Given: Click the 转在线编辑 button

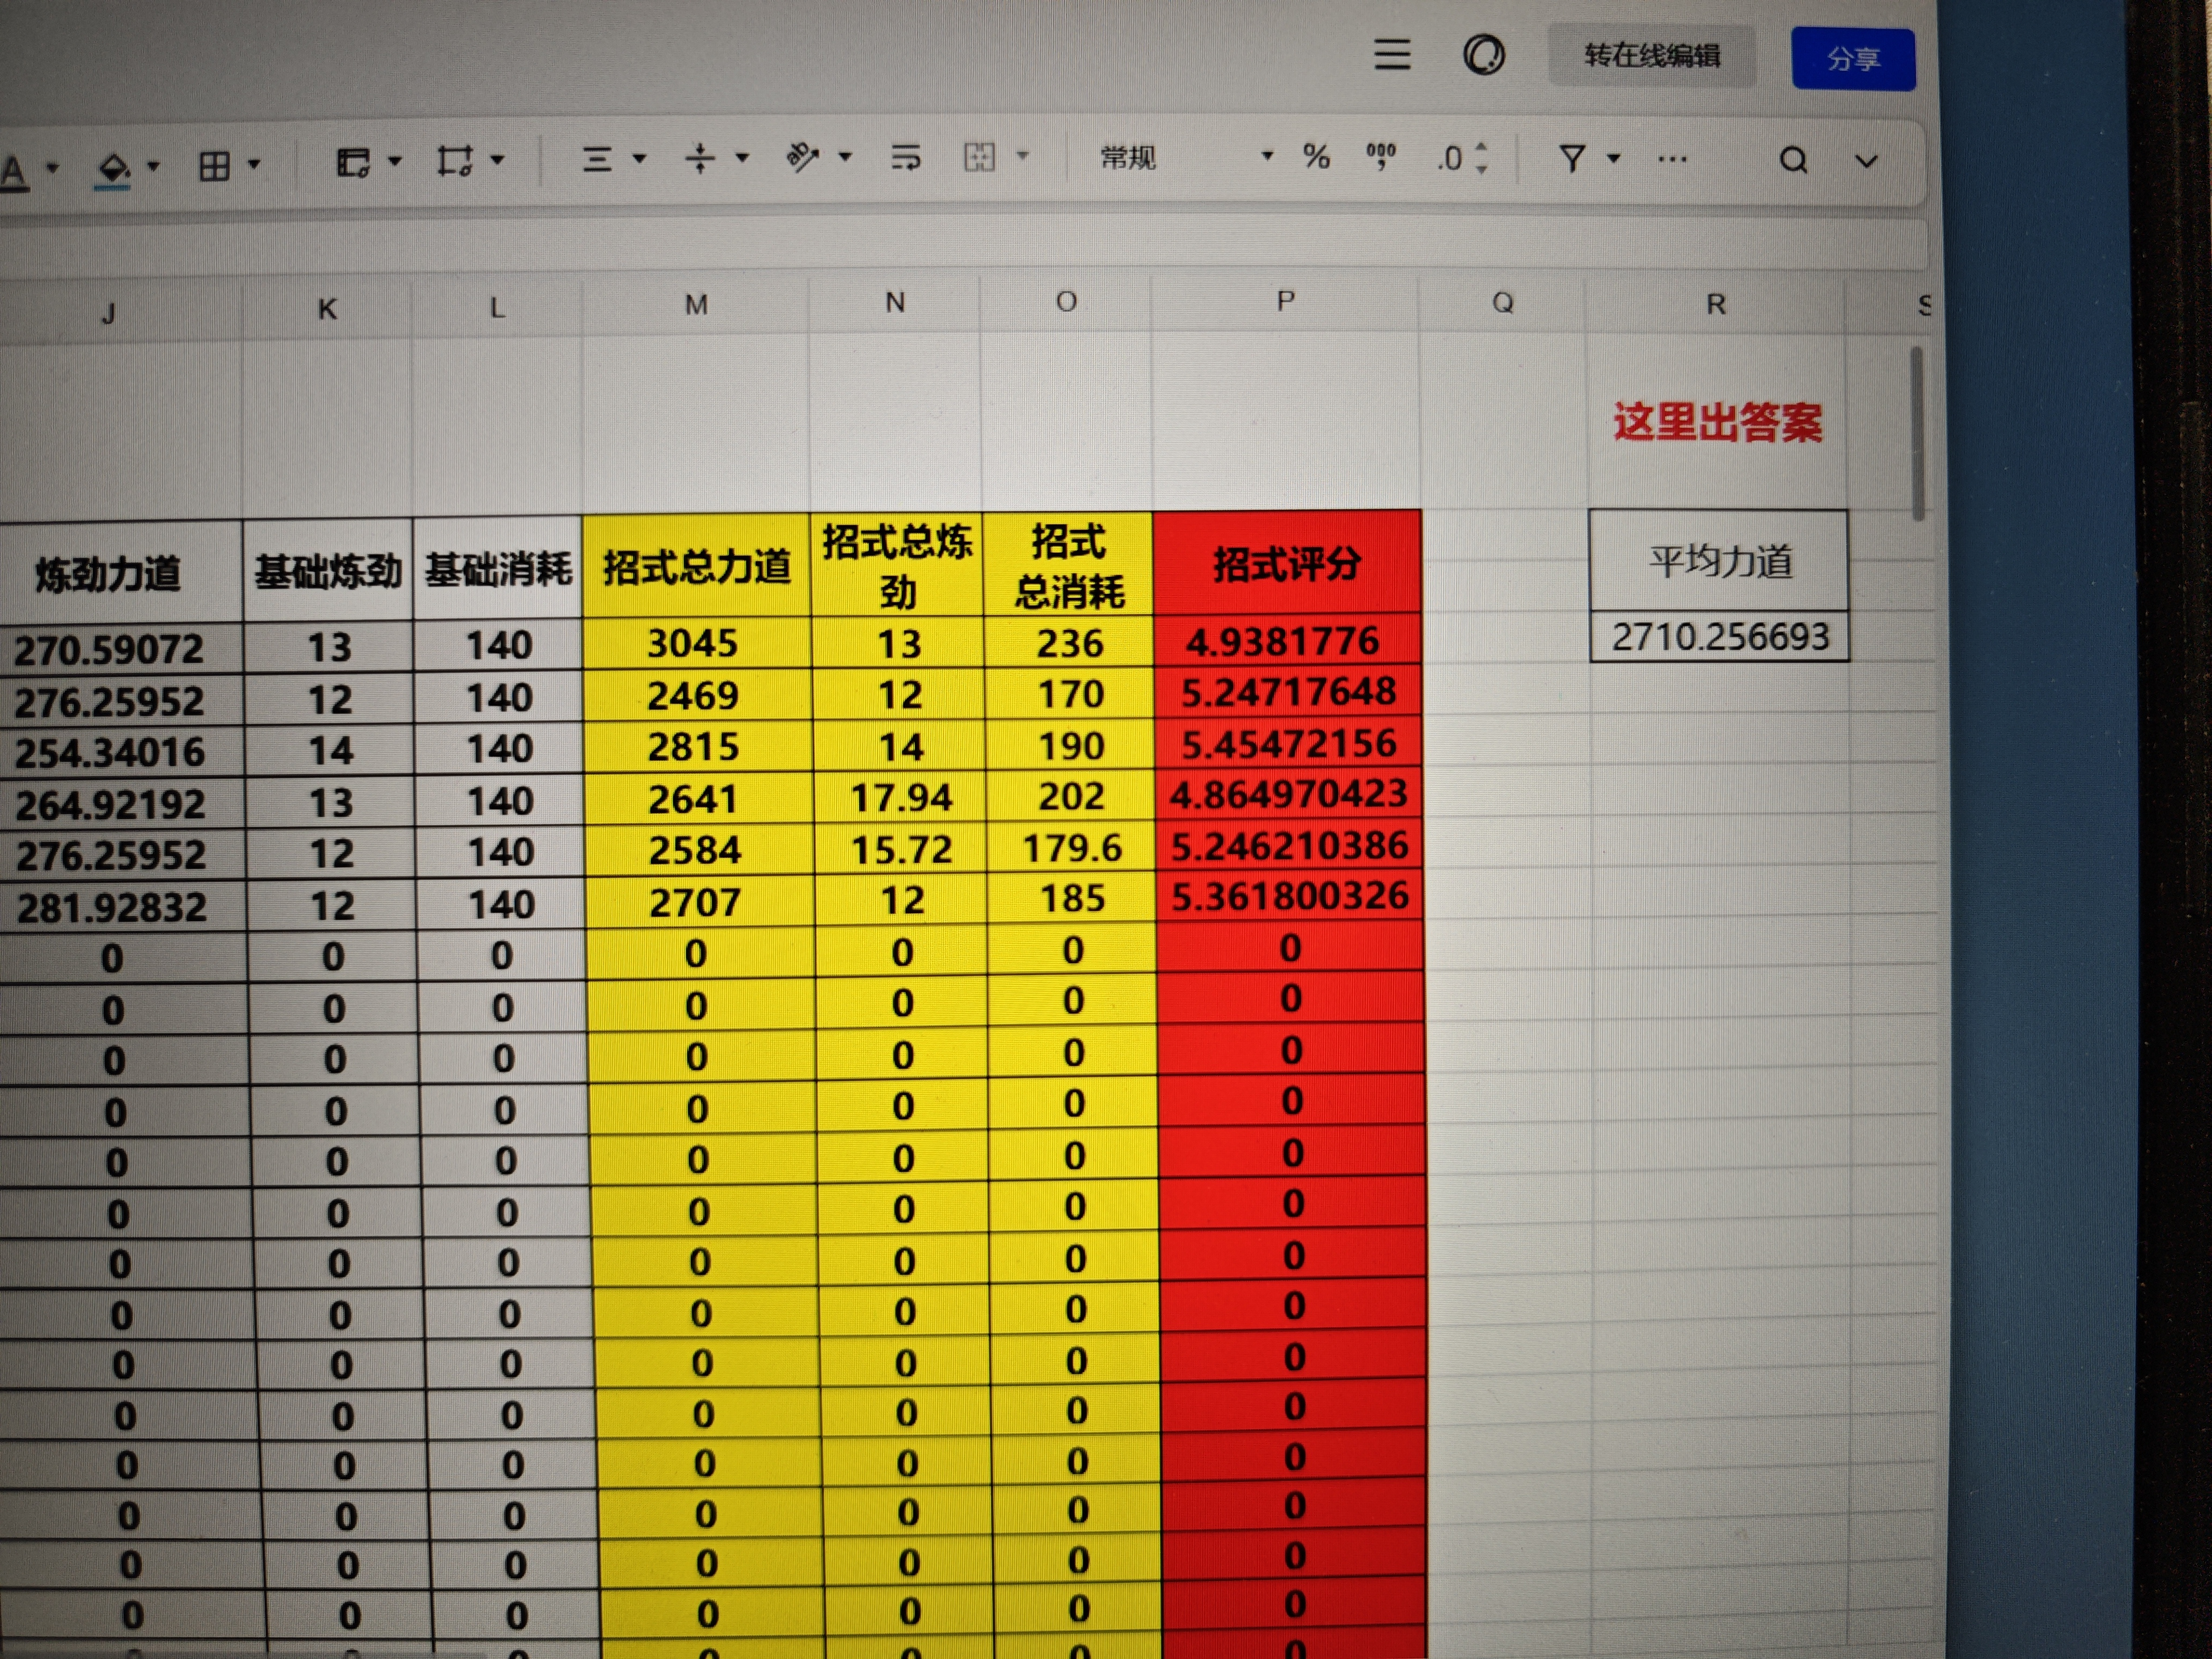Looking at the screenshot, I should point(1652,56).
